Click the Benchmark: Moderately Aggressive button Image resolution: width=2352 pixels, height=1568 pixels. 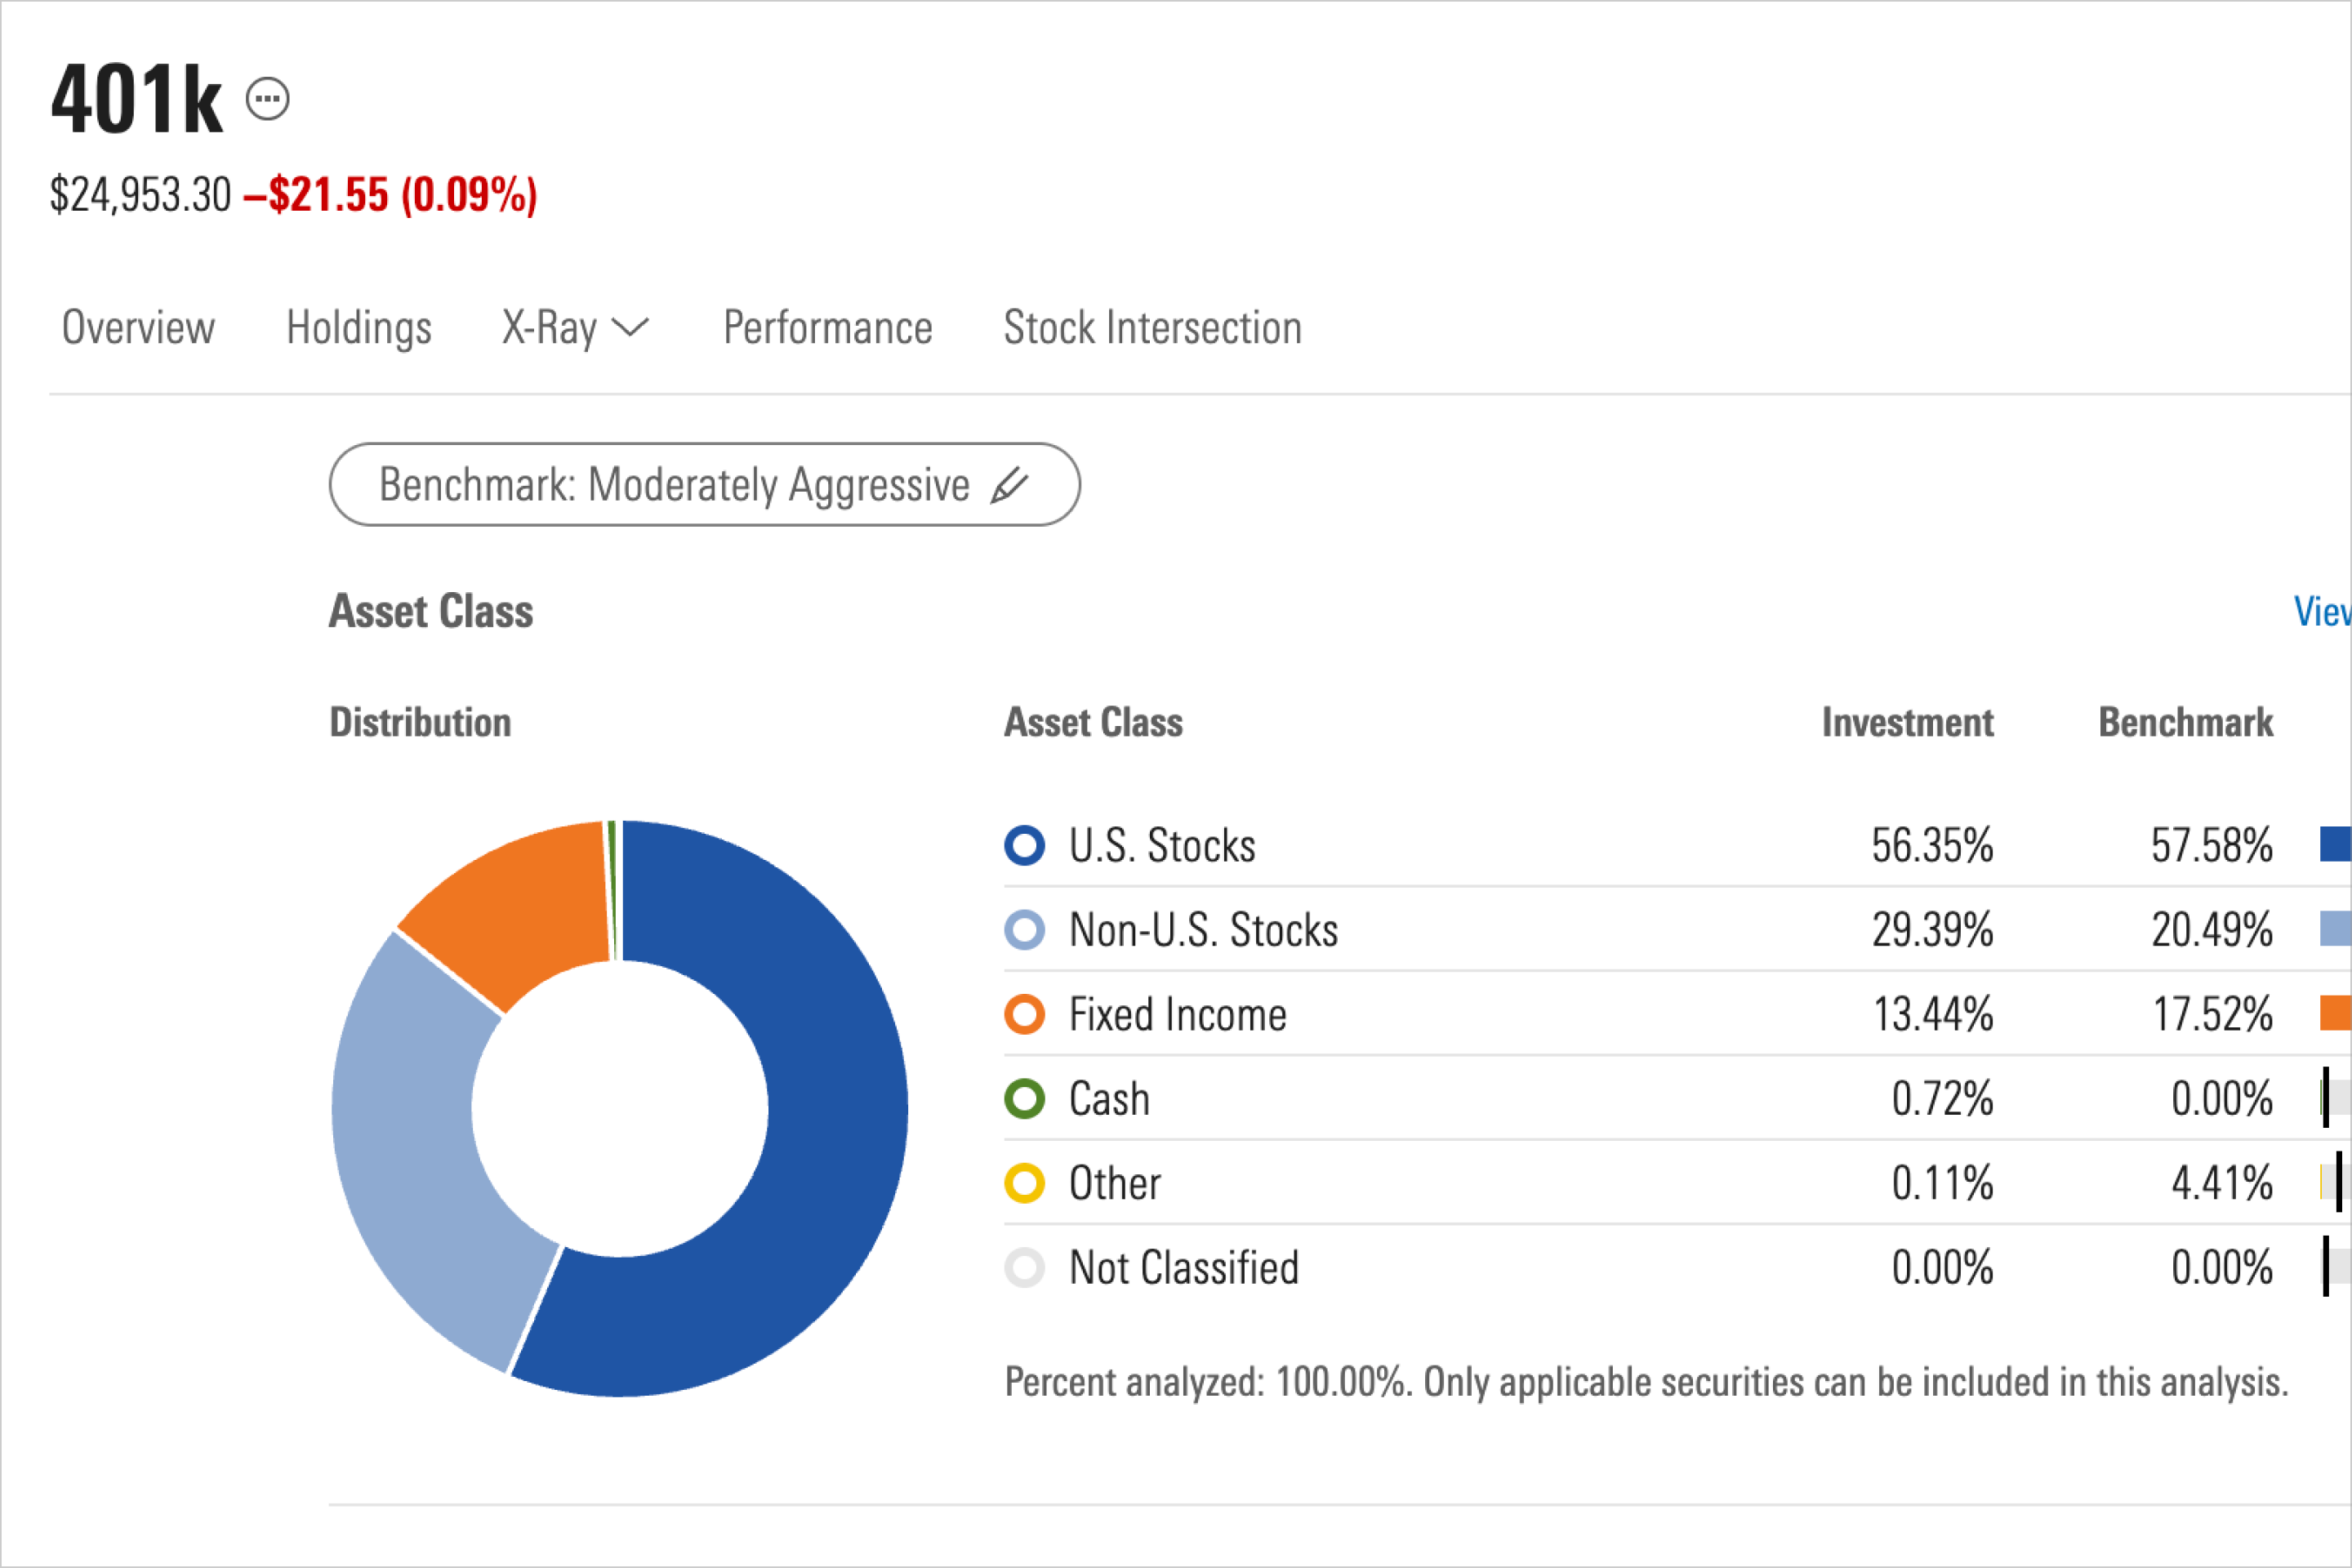click(x=704, y=484)
